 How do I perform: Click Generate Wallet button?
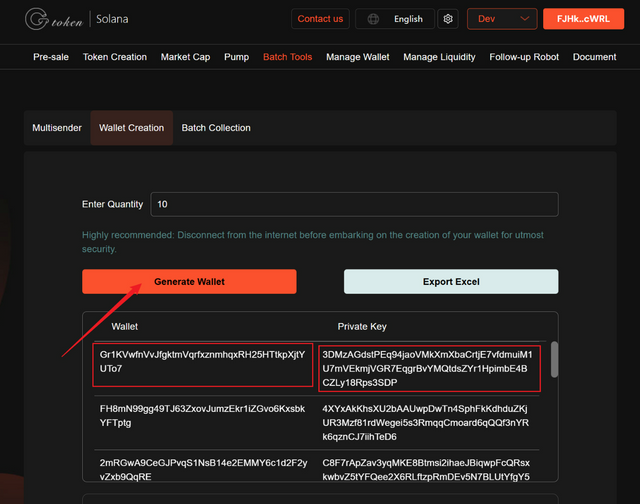(x=189, y=282)
